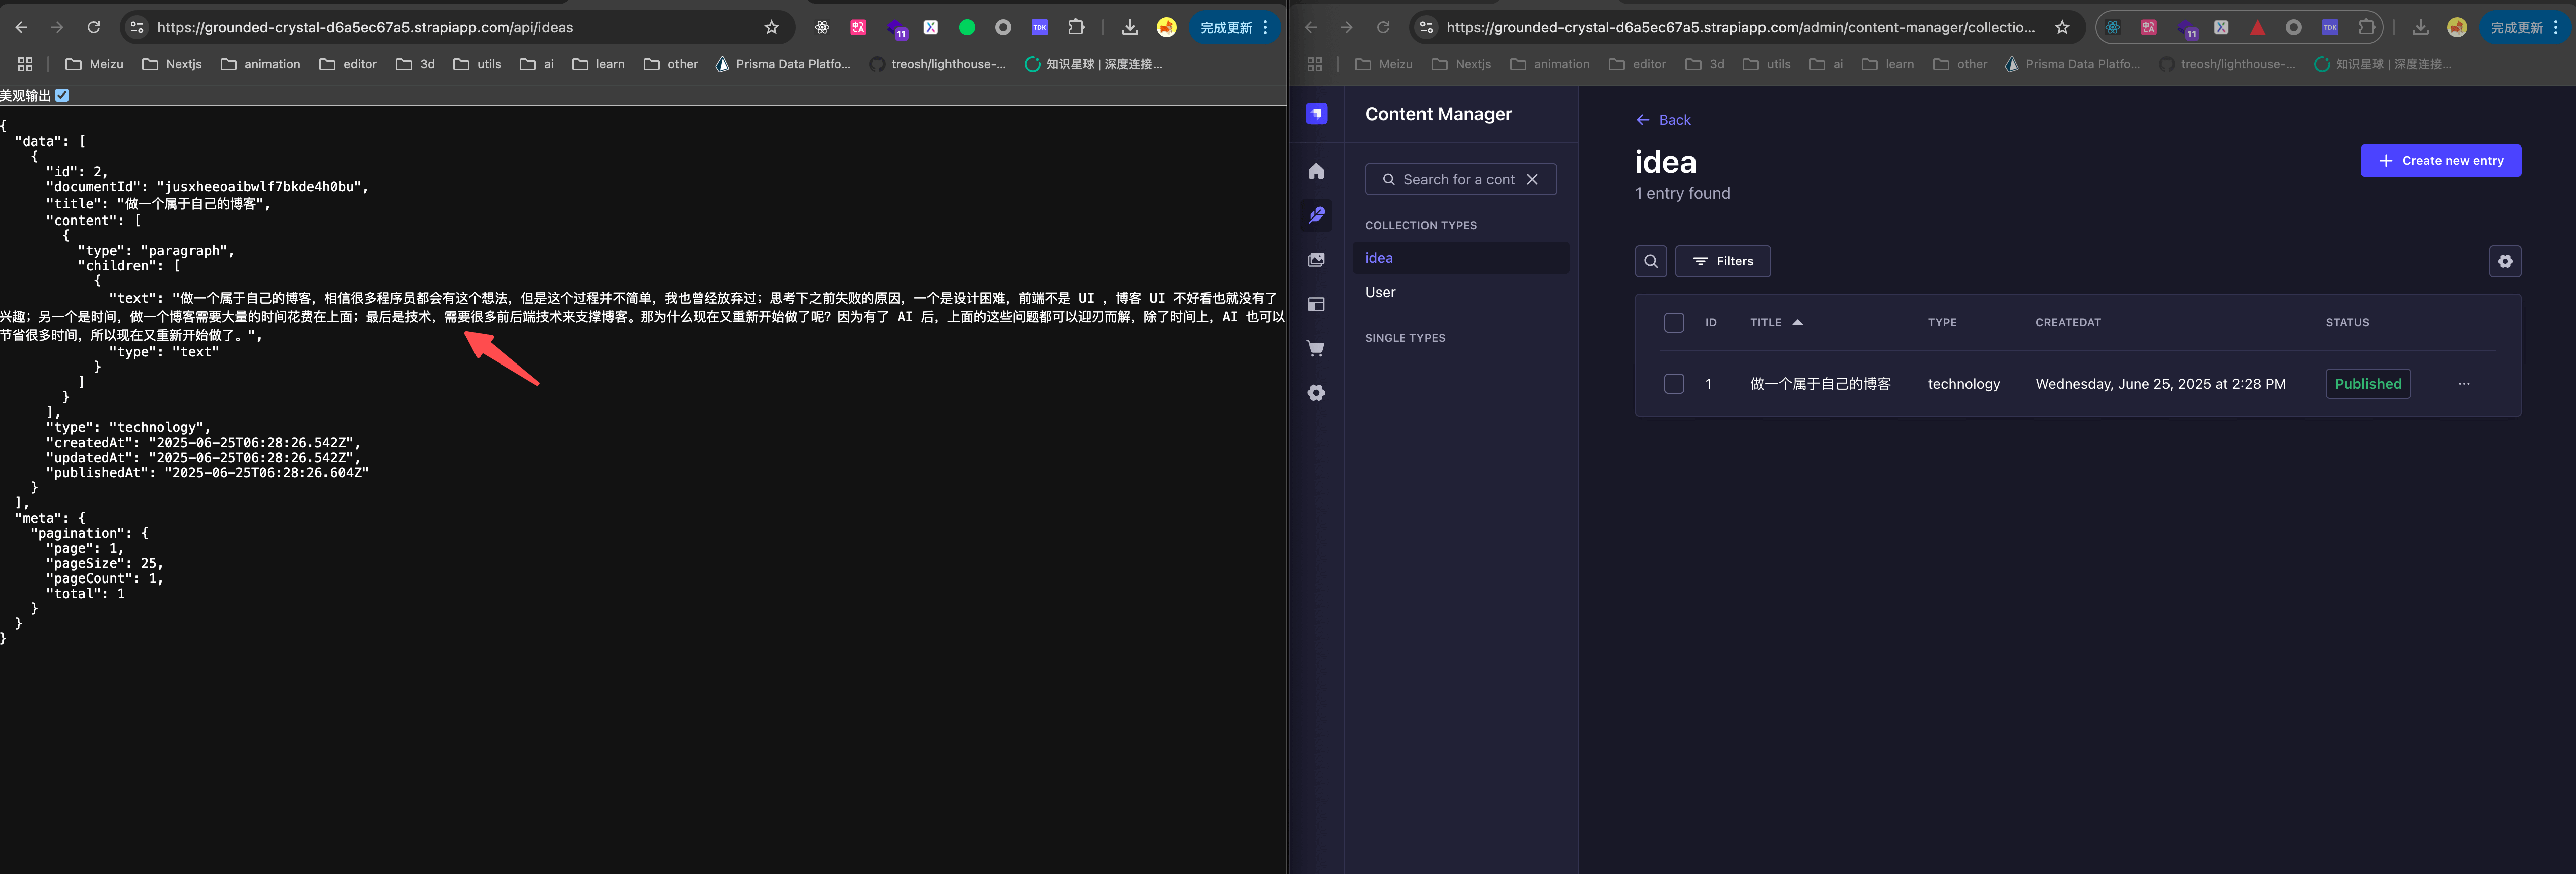The image size is (2576, 874).
Task: Select idea collection type in Content Manager
Action: [1460, 258]
